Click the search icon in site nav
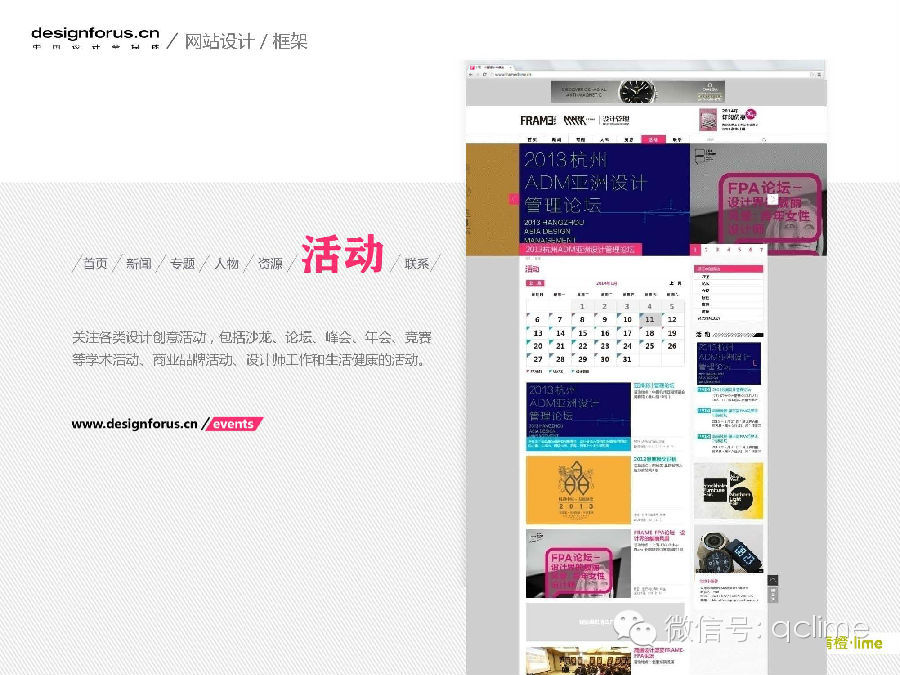 point(764,139)
